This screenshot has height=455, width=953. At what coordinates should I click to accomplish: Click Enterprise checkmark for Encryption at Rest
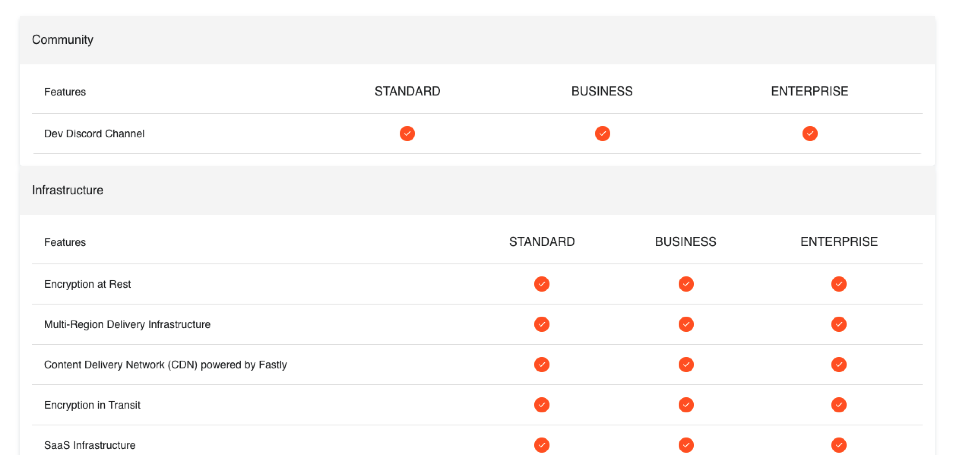point(839,284)
